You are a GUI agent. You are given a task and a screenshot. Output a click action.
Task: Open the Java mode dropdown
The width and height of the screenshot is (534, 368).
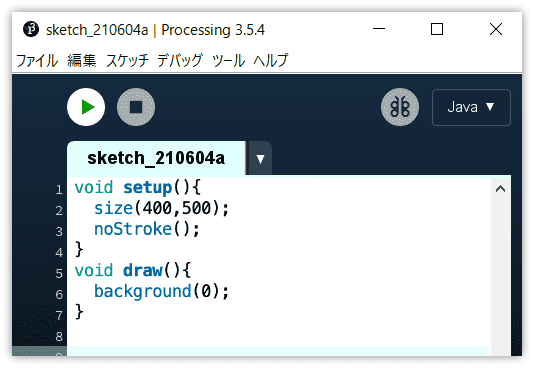pyautogui.click(x=471, y=107)
